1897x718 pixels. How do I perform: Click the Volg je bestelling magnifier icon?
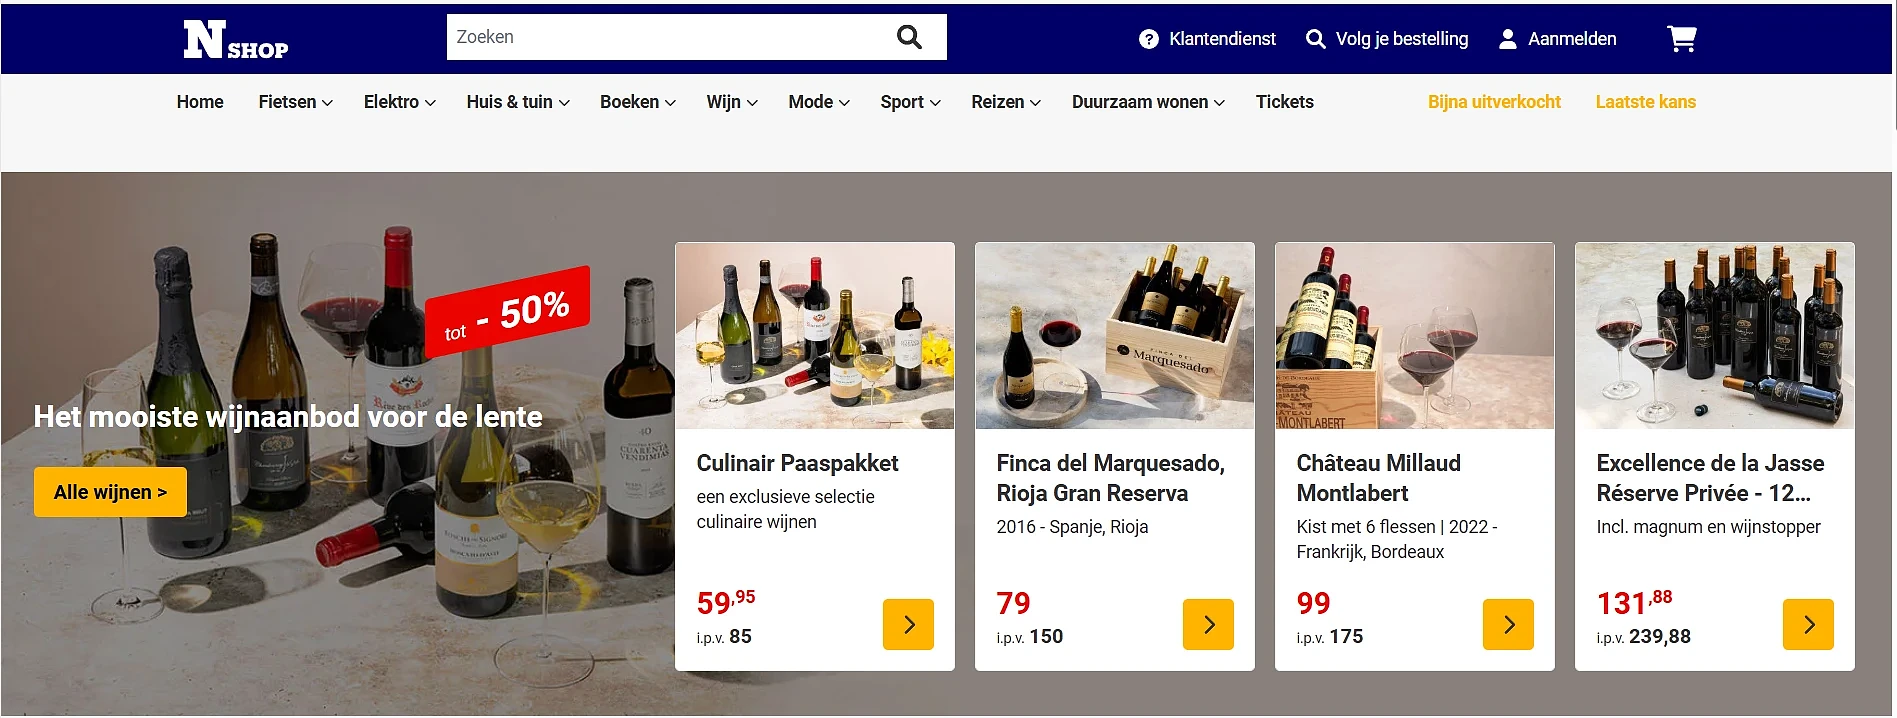point(1316,39)
